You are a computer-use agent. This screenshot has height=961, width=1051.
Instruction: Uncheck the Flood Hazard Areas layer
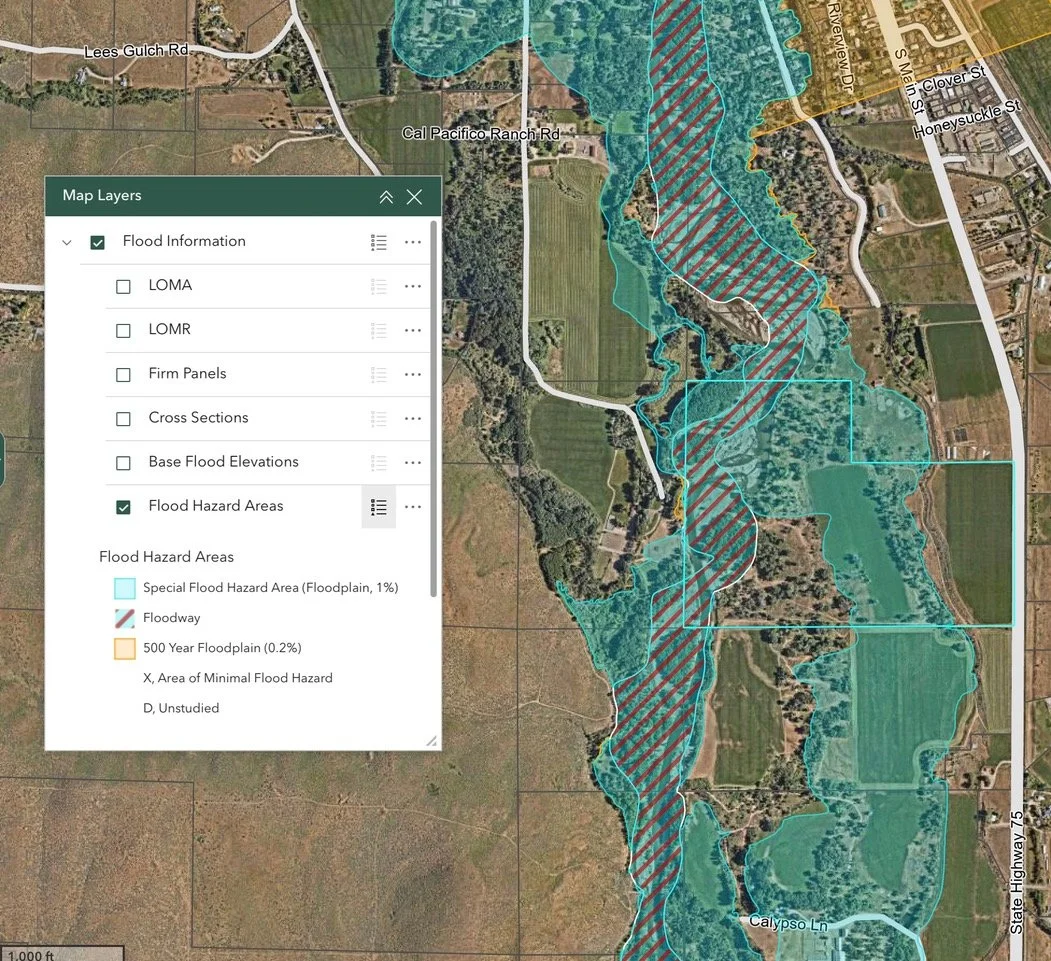123,507
